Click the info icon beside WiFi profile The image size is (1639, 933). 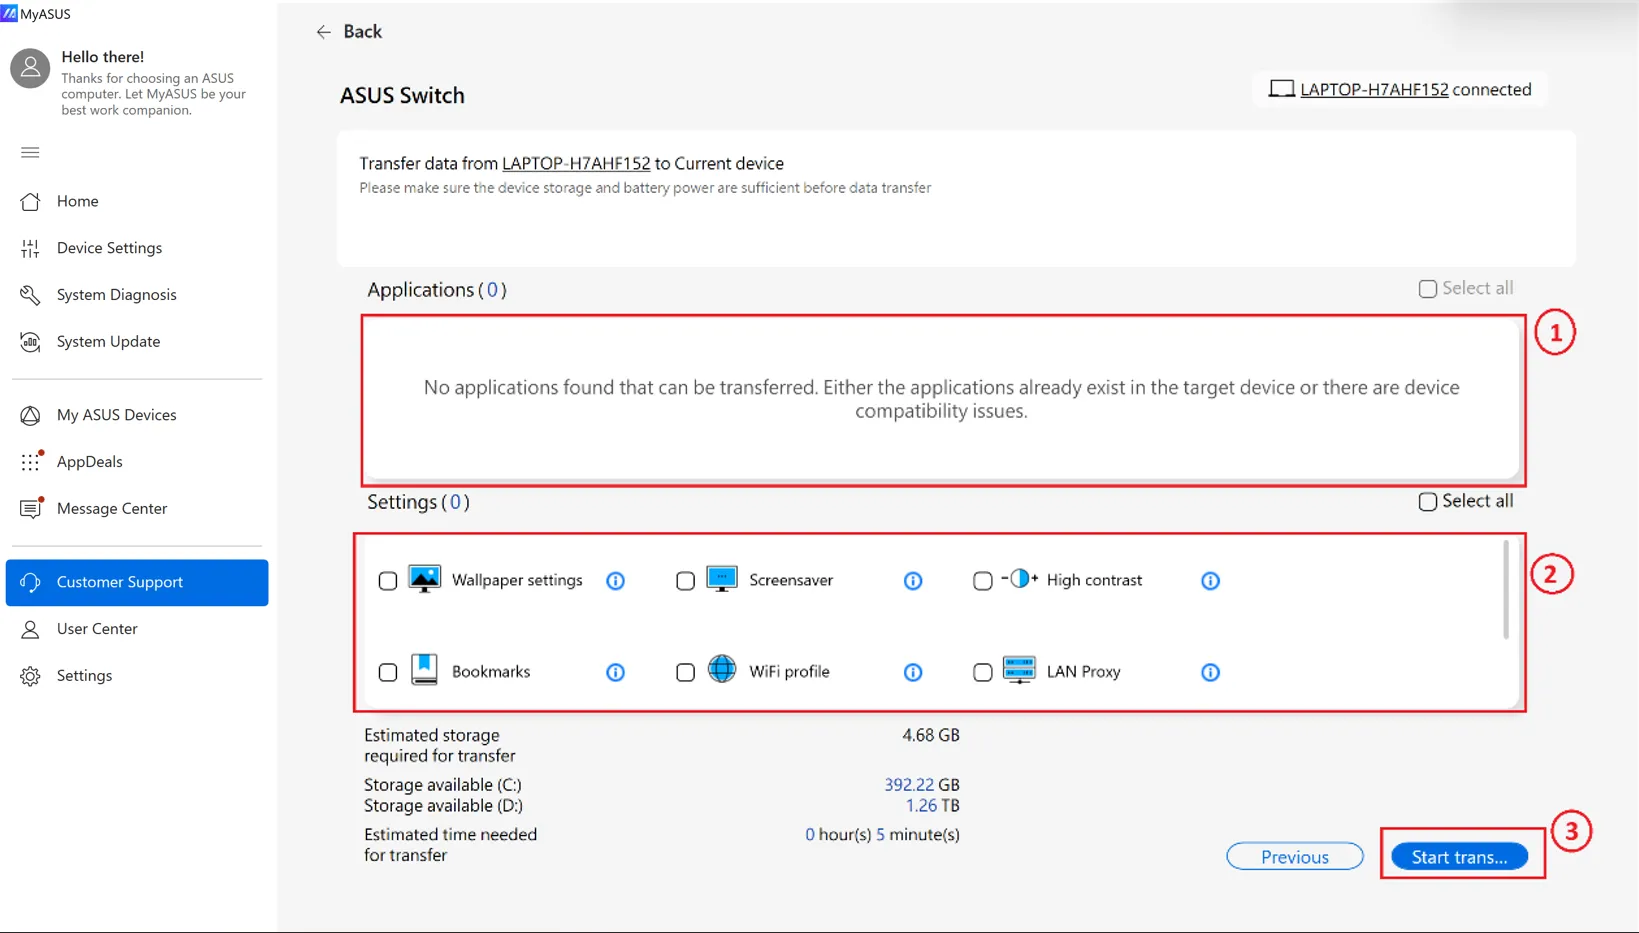tap(912, 672)
